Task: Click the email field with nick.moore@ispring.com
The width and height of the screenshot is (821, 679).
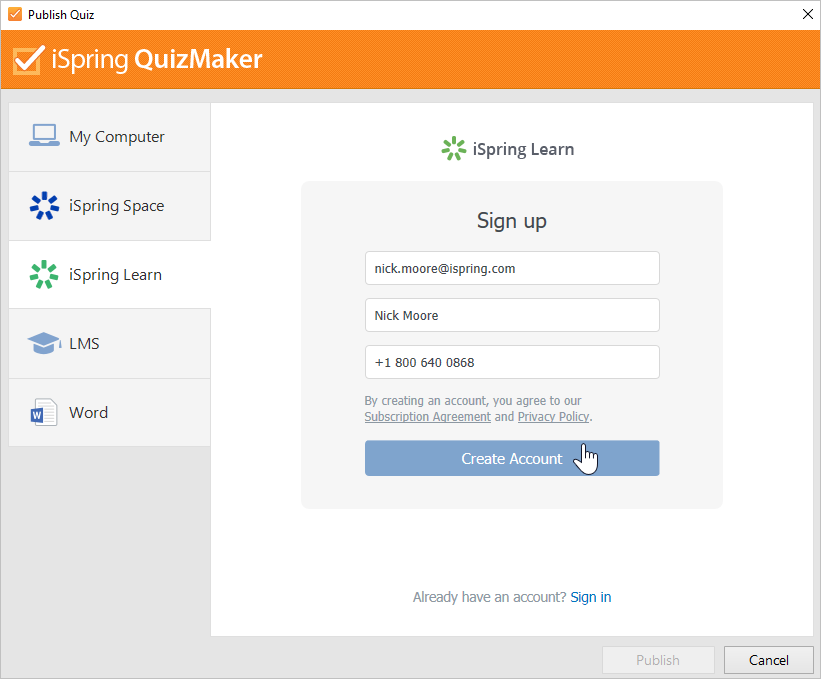Action: (x=512, y=268)
